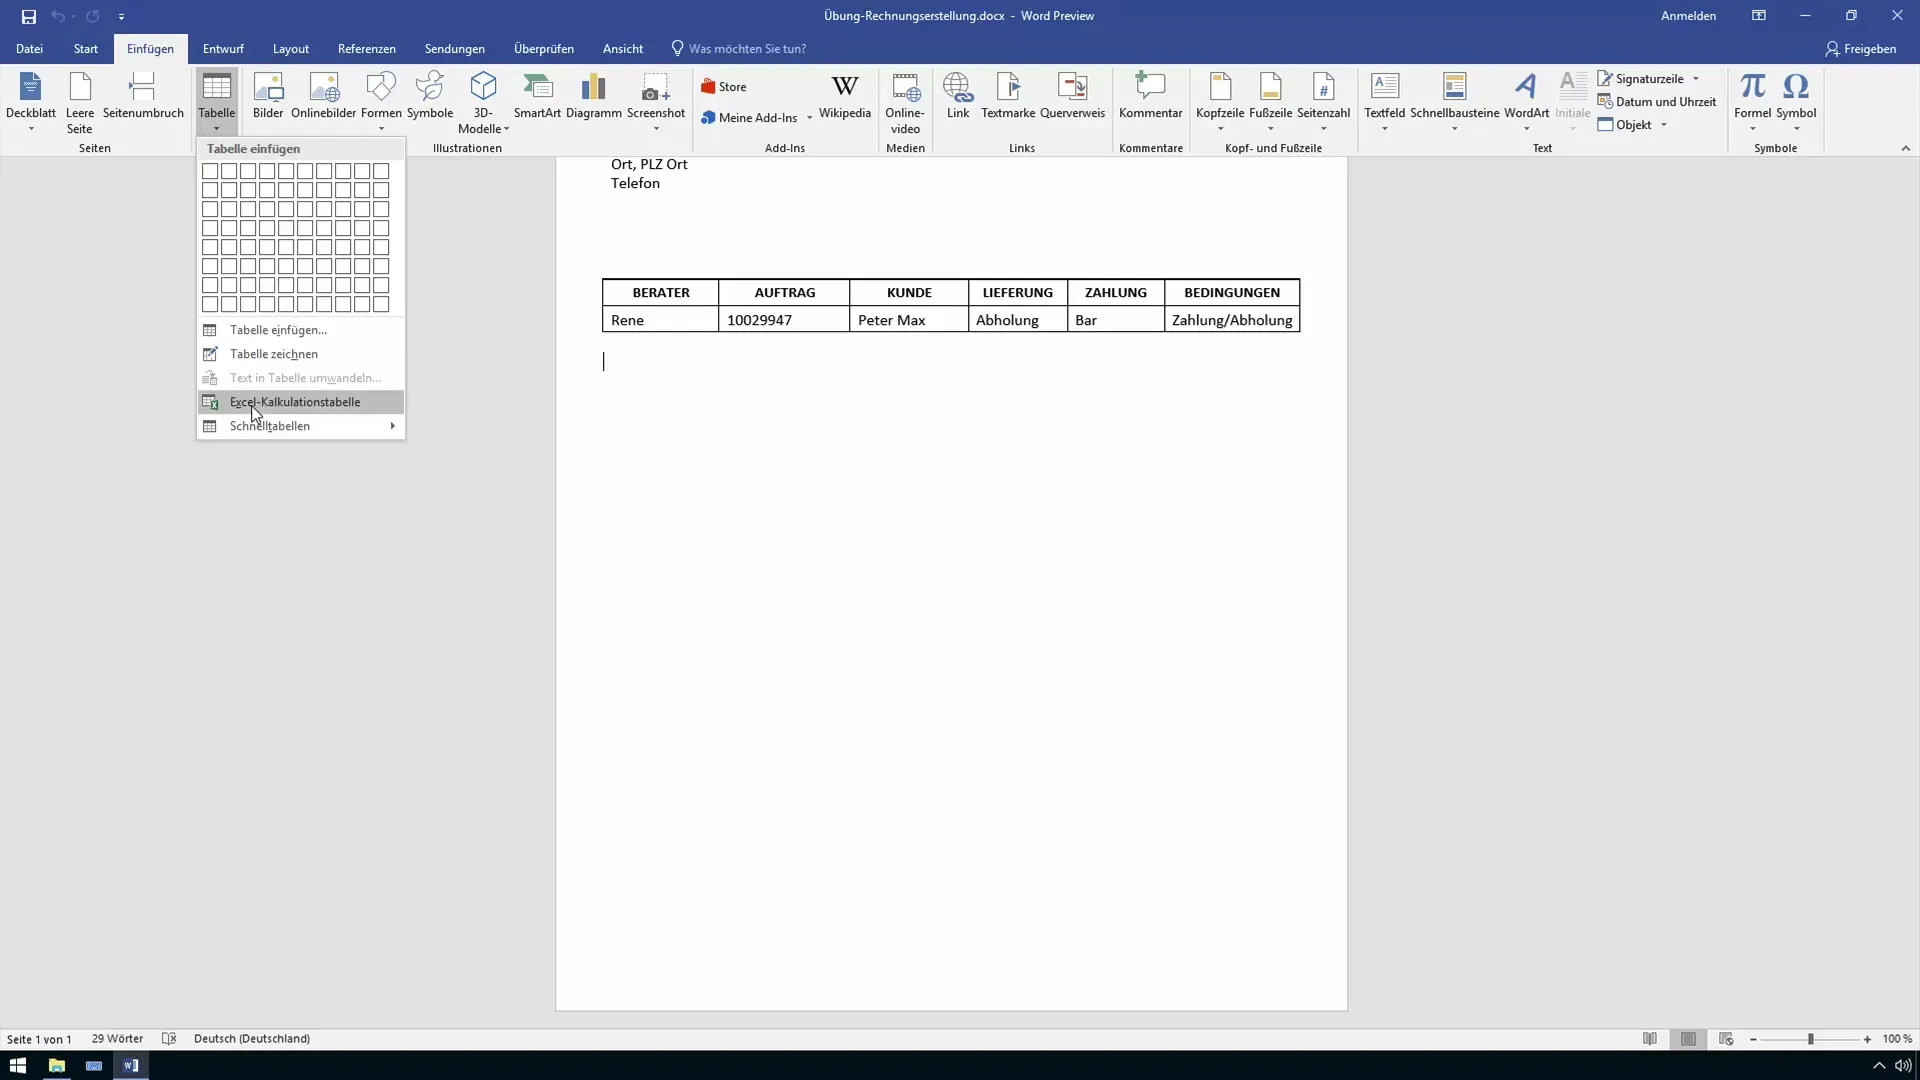Click the 29 Wörter word count

coord(117,1039)
